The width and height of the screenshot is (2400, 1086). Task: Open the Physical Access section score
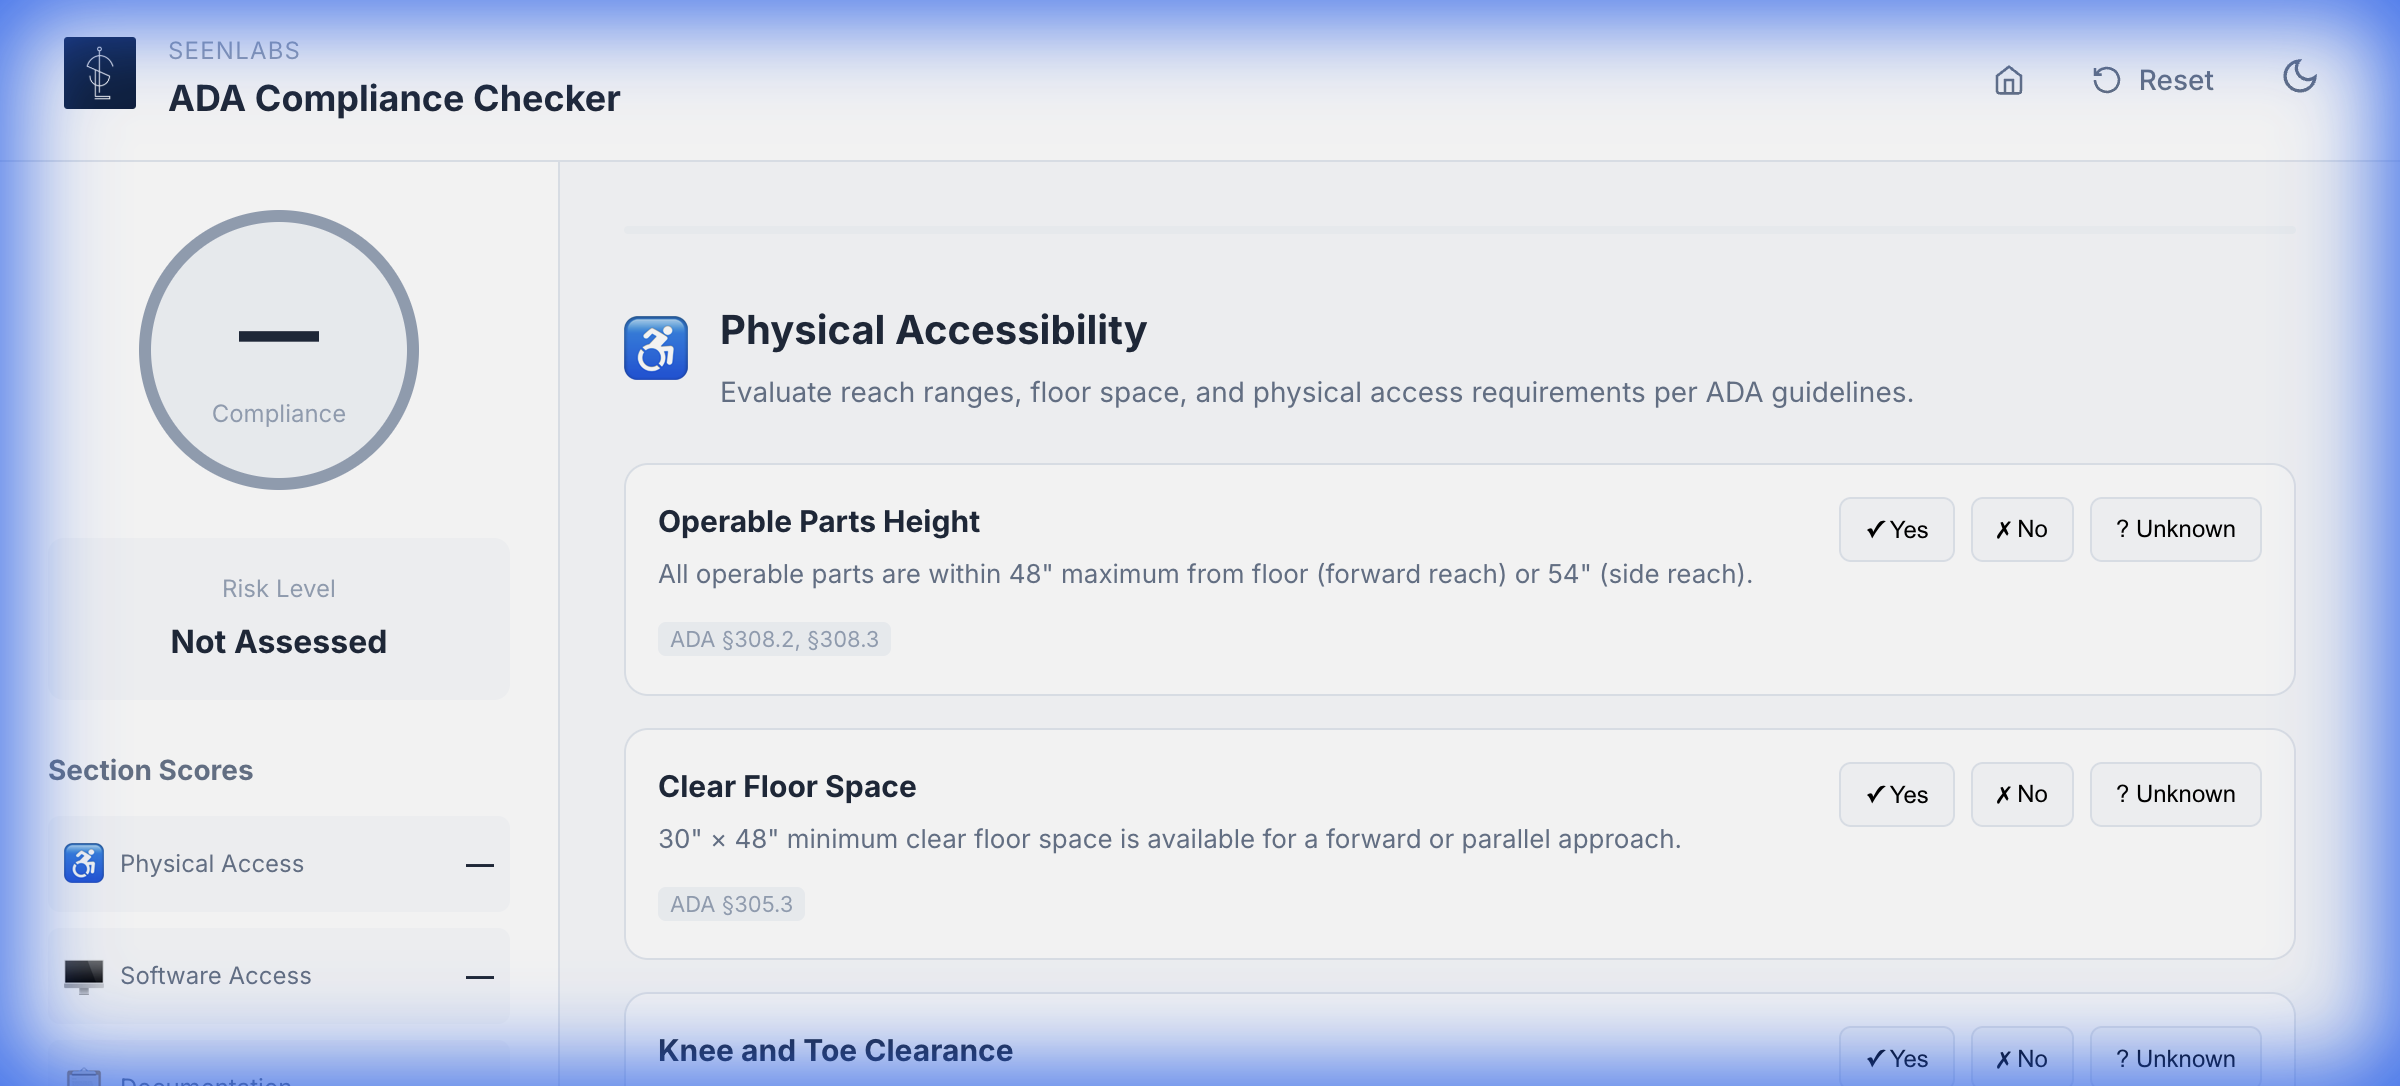(x=279, y=864)
